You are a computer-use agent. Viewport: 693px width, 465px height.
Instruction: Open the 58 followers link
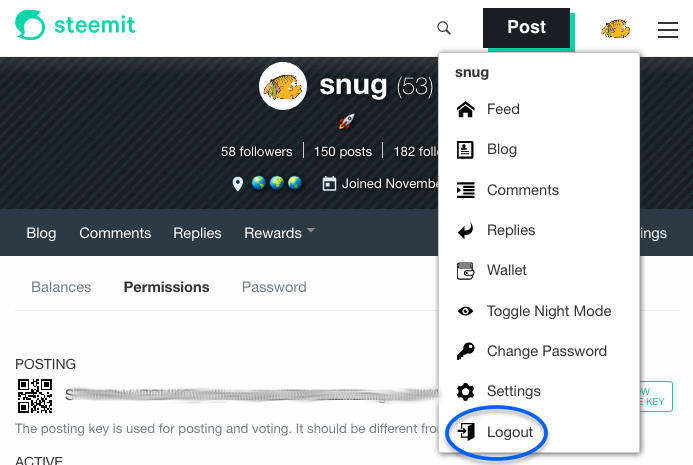(x=256, y=152)
